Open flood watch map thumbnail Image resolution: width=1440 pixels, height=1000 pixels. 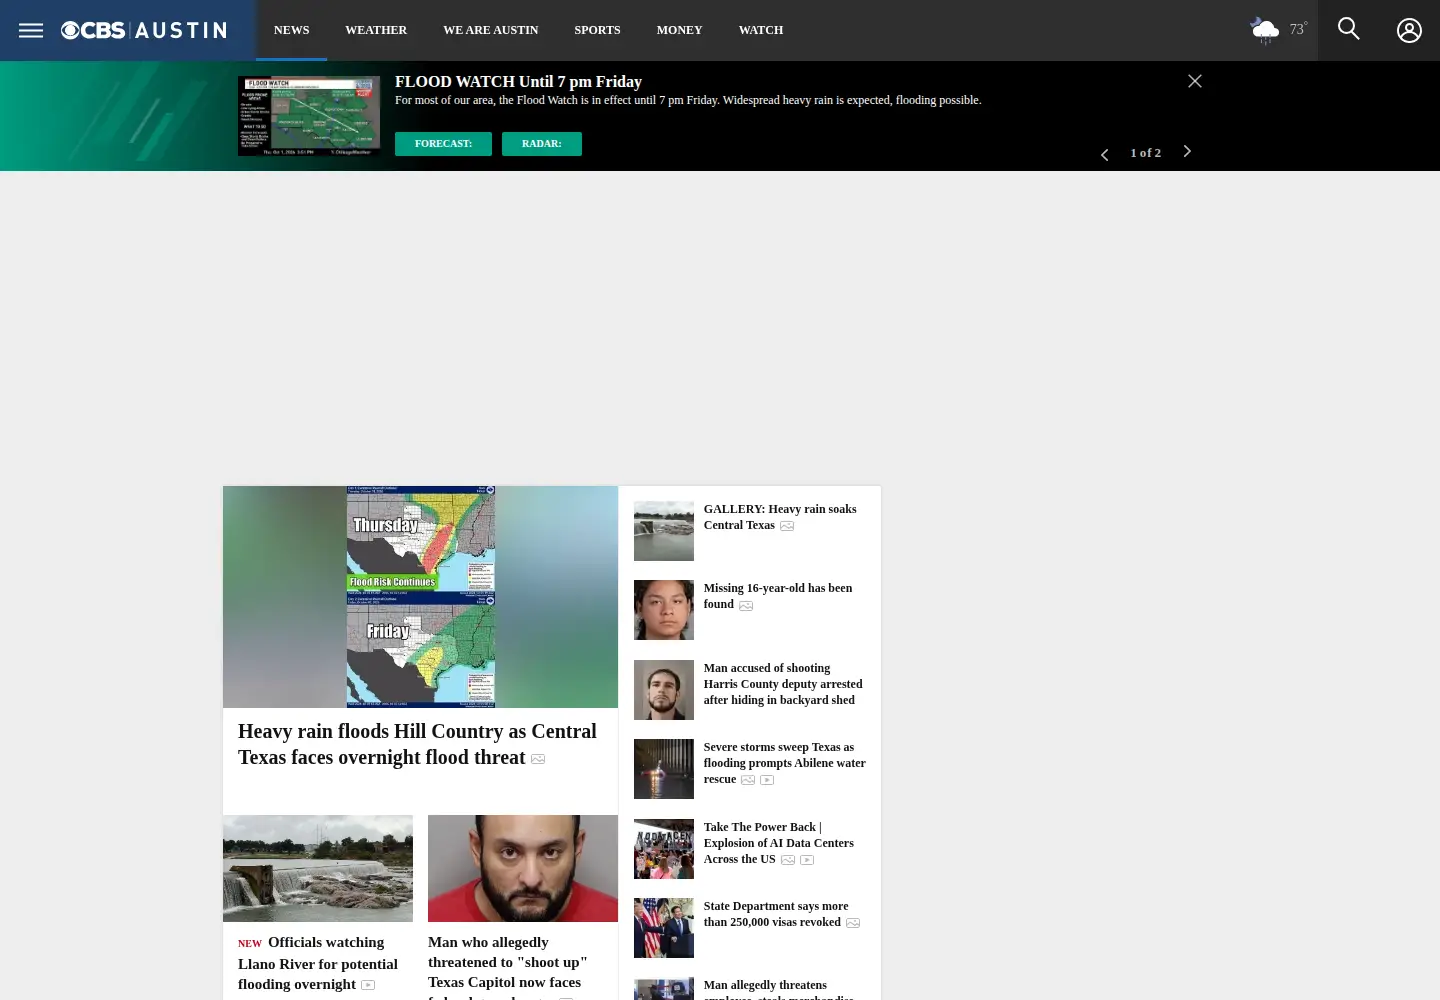coord(309,116)
